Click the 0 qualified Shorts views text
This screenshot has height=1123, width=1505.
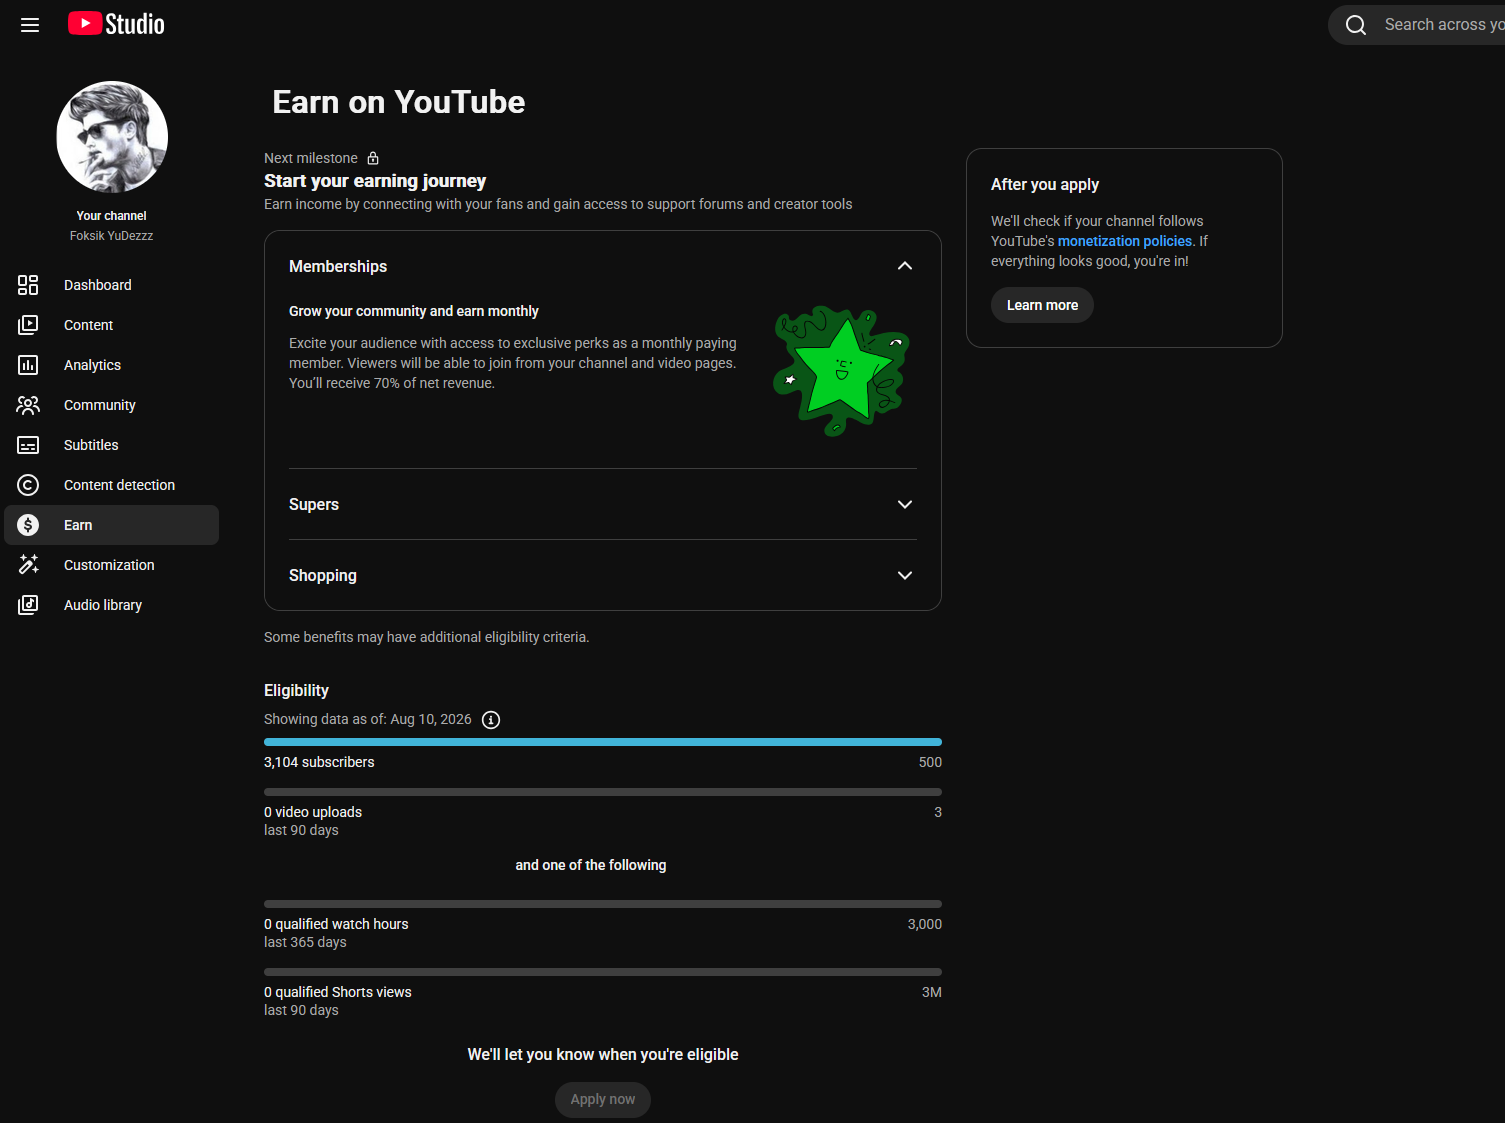(338, 992)
